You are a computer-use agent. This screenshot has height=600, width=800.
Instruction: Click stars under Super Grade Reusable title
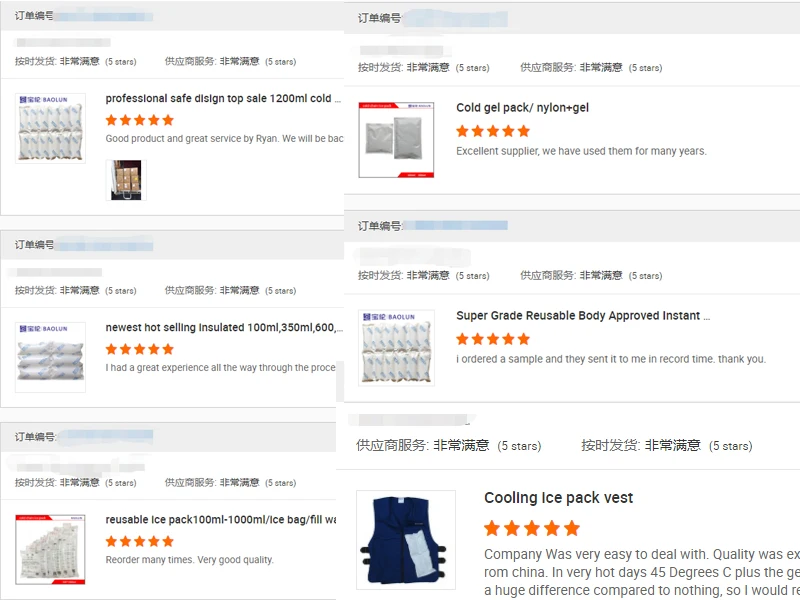(493, 339)
